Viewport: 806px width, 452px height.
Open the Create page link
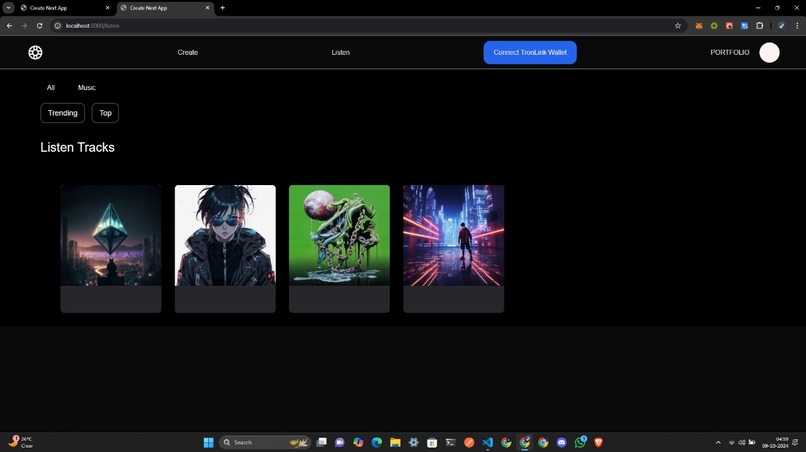point(188,52)
